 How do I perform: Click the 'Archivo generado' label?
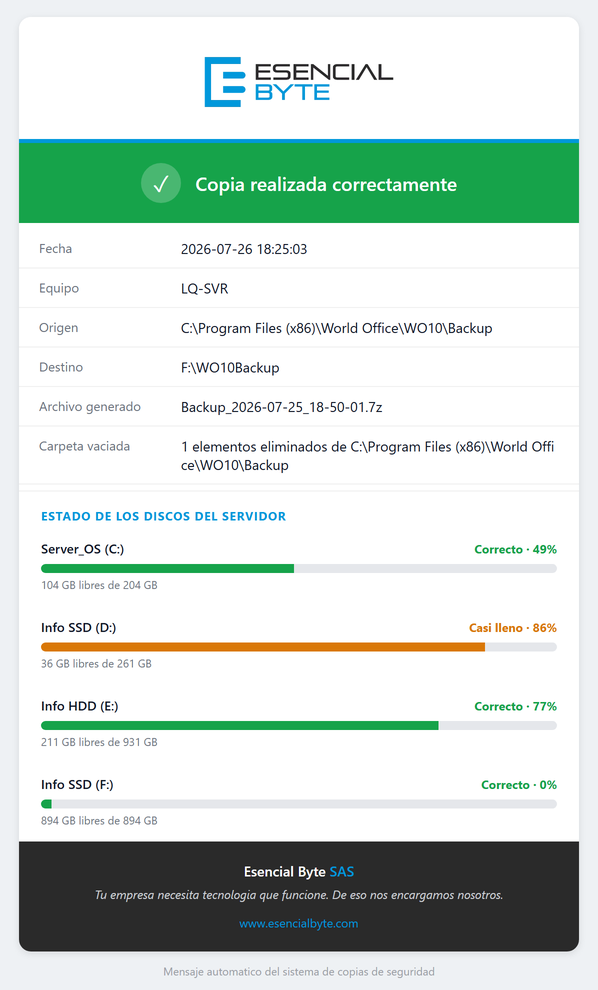(90, 407)
